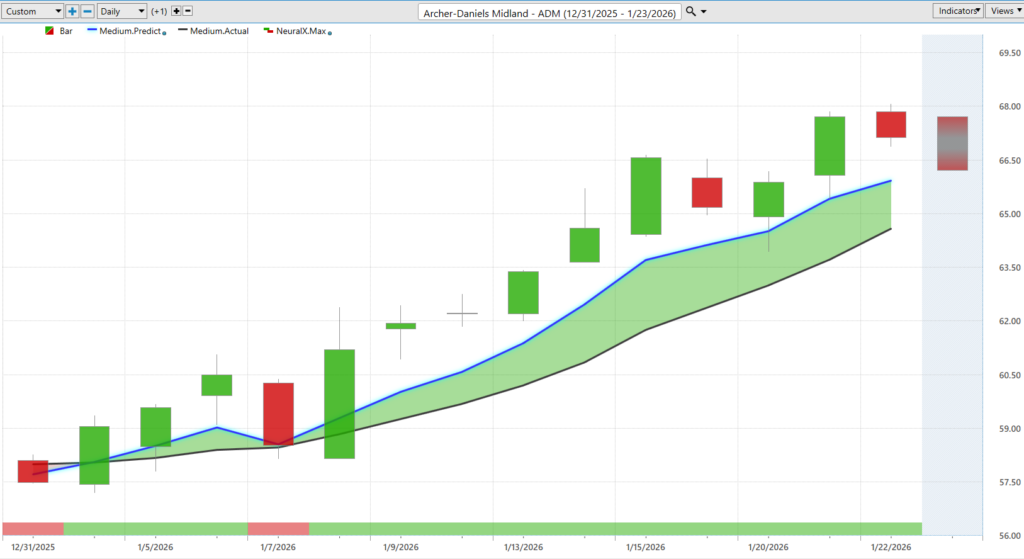Open the Indicators dropdown
Viewport: 1024px width, 559px height.
957,10
